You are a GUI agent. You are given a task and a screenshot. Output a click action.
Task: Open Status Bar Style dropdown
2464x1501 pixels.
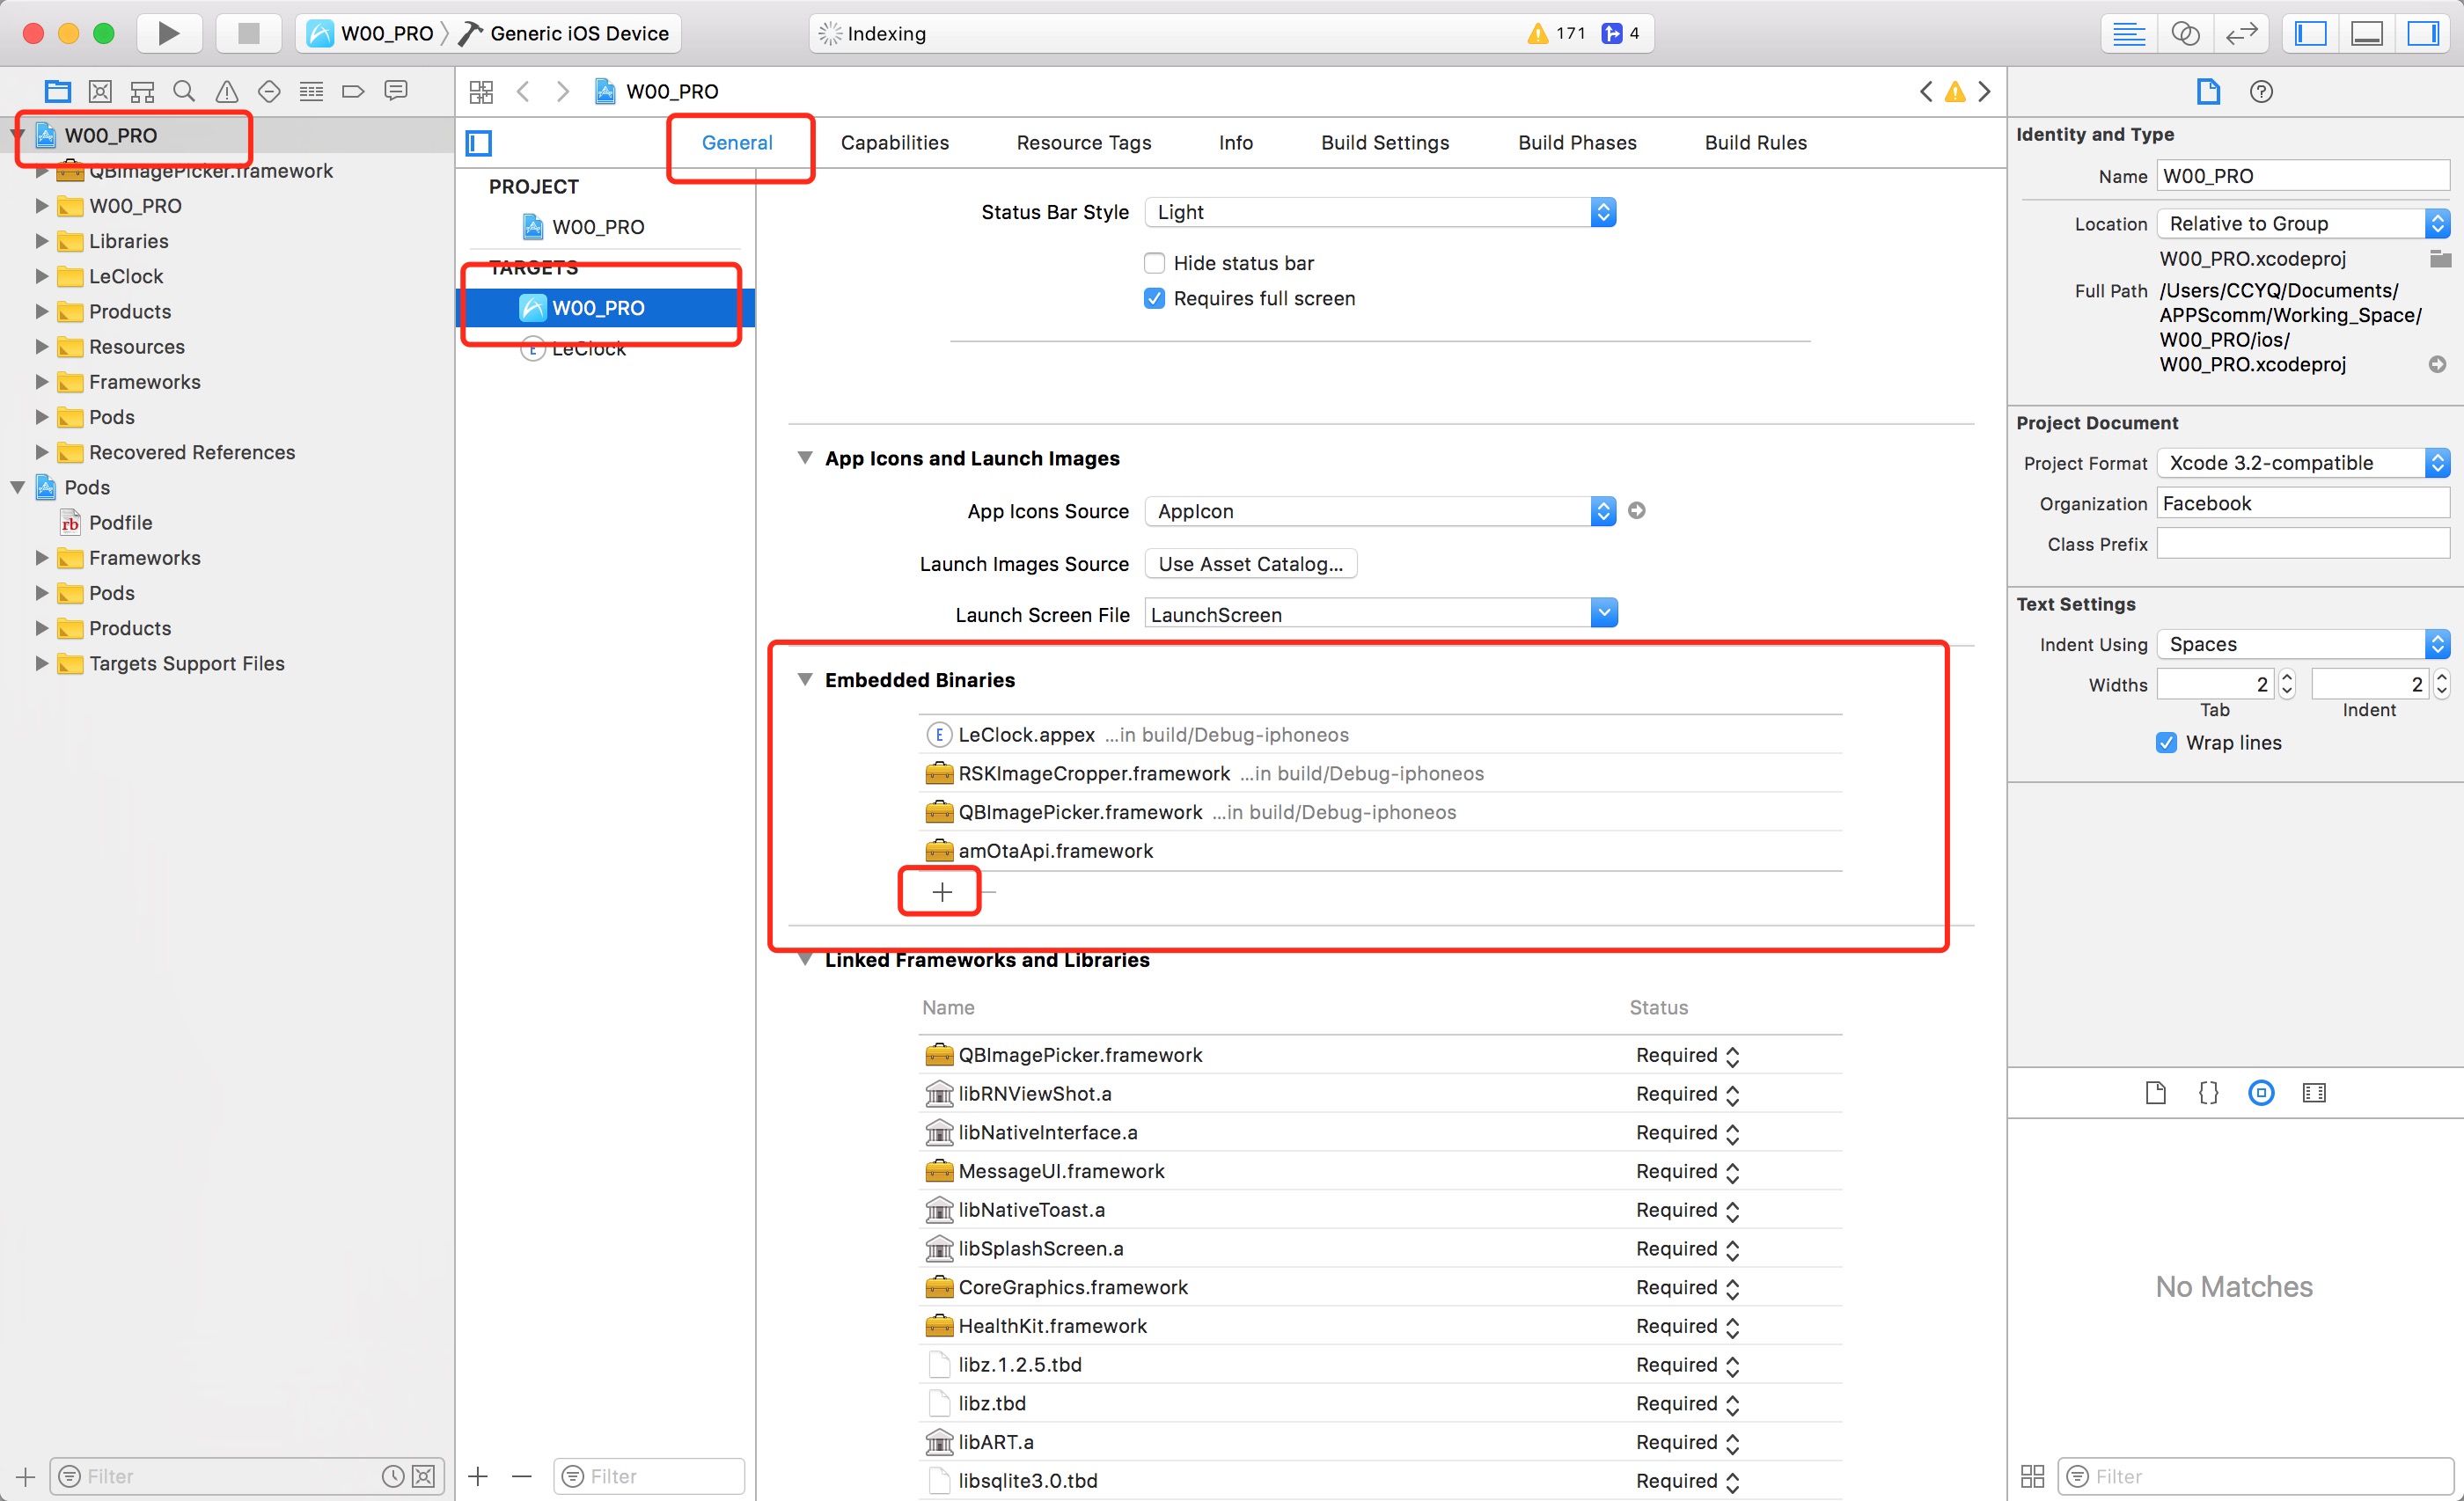pyautogui.click(x=1380, y=212)
